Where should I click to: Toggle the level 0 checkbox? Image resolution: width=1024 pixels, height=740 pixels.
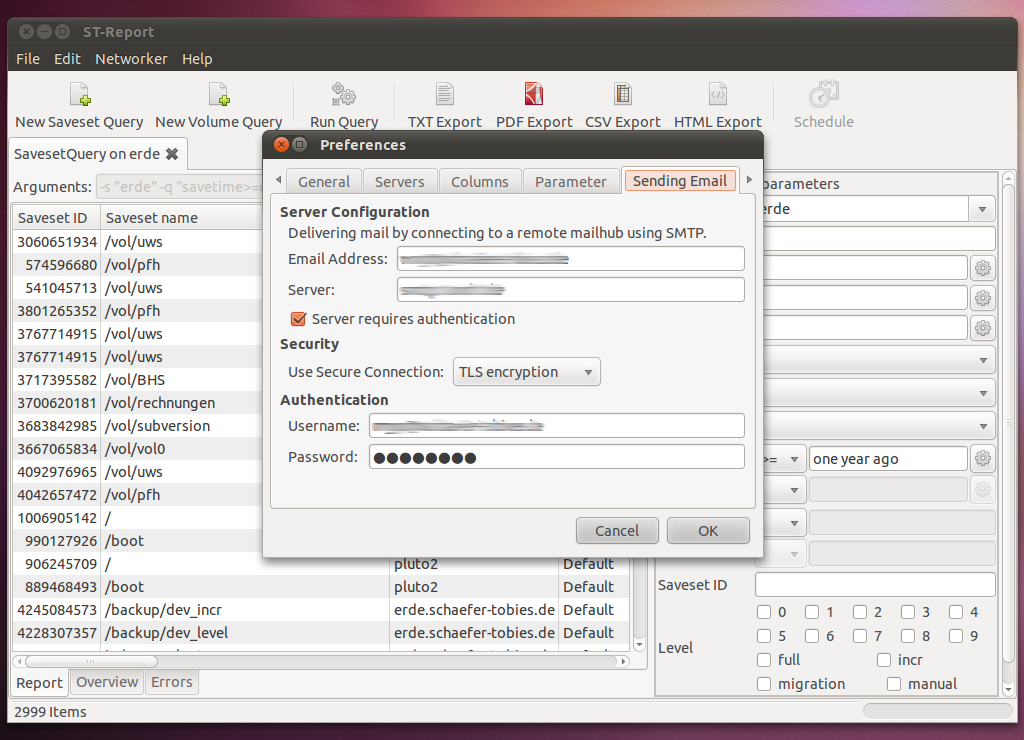pyautogui.click(x=763, y=612)
